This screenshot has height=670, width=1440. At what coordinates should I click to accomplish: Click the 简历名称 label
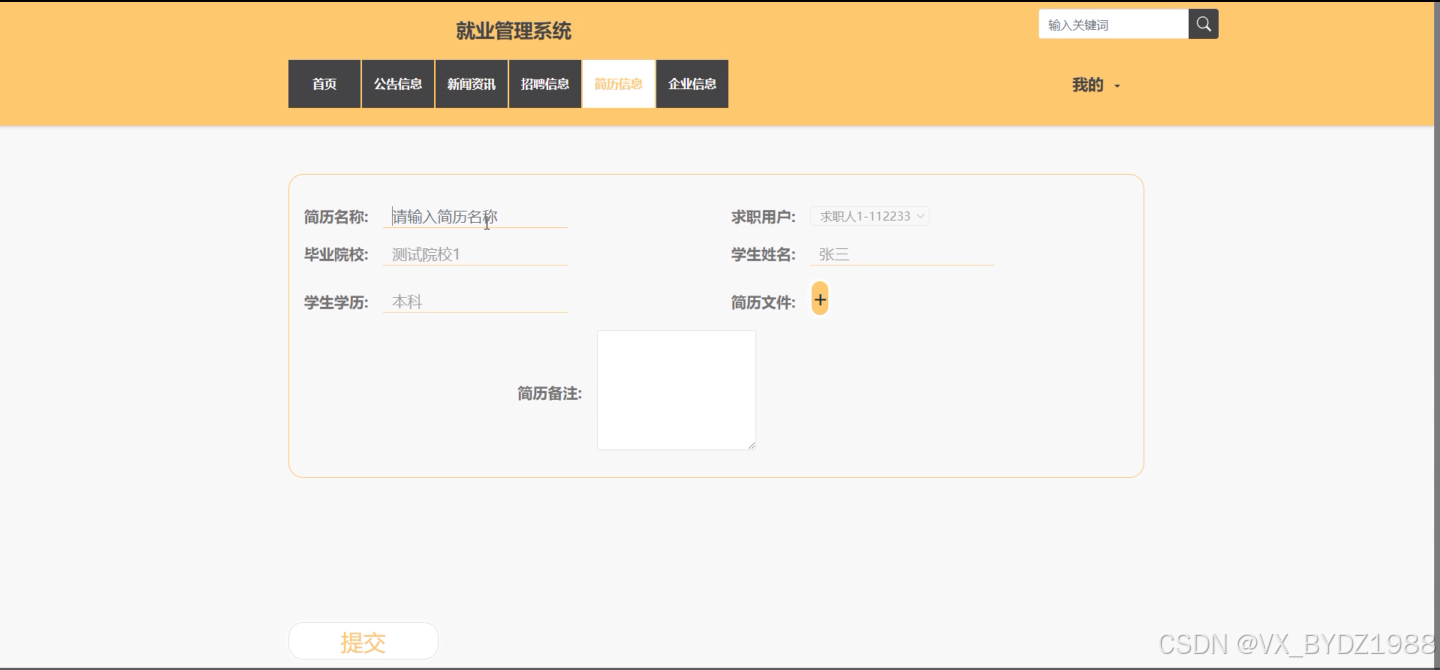336,217
